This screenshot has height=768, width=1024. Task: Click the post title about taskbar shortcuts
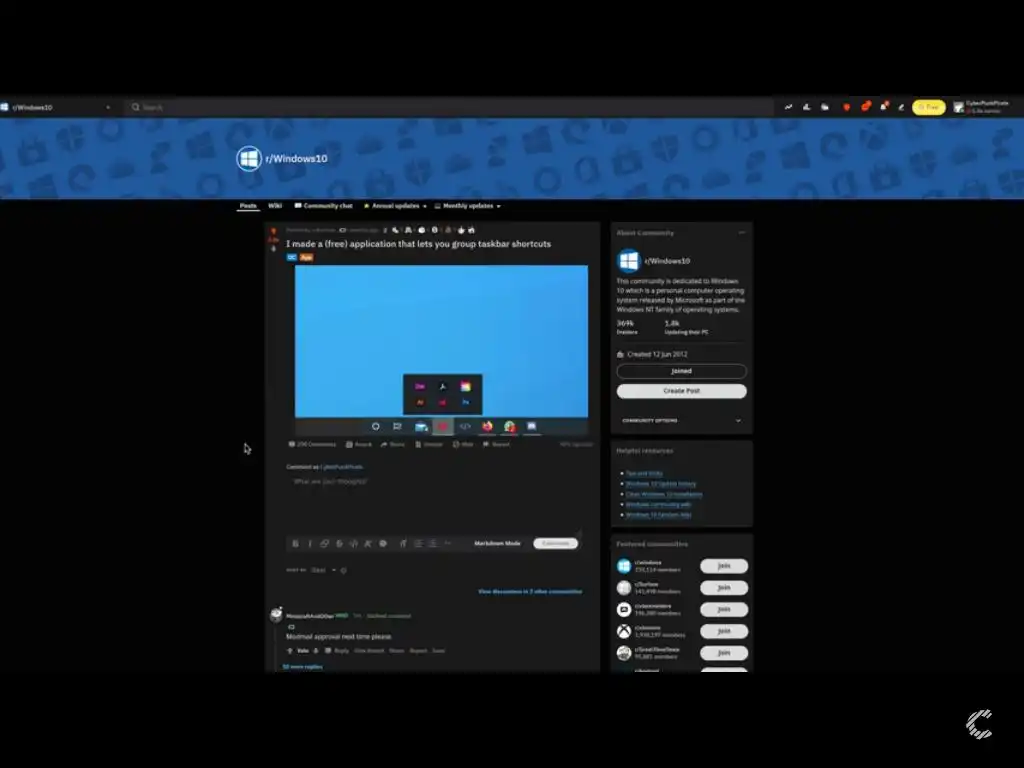click(x=419, y=244)
